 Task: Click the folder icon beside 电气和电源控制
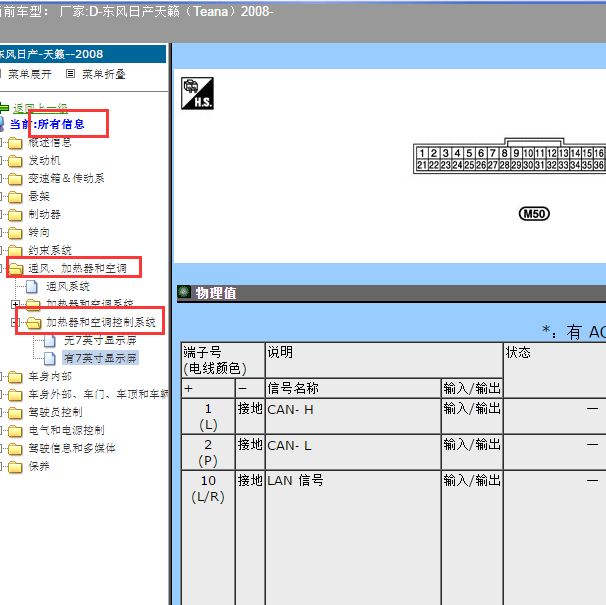[15, 431]
